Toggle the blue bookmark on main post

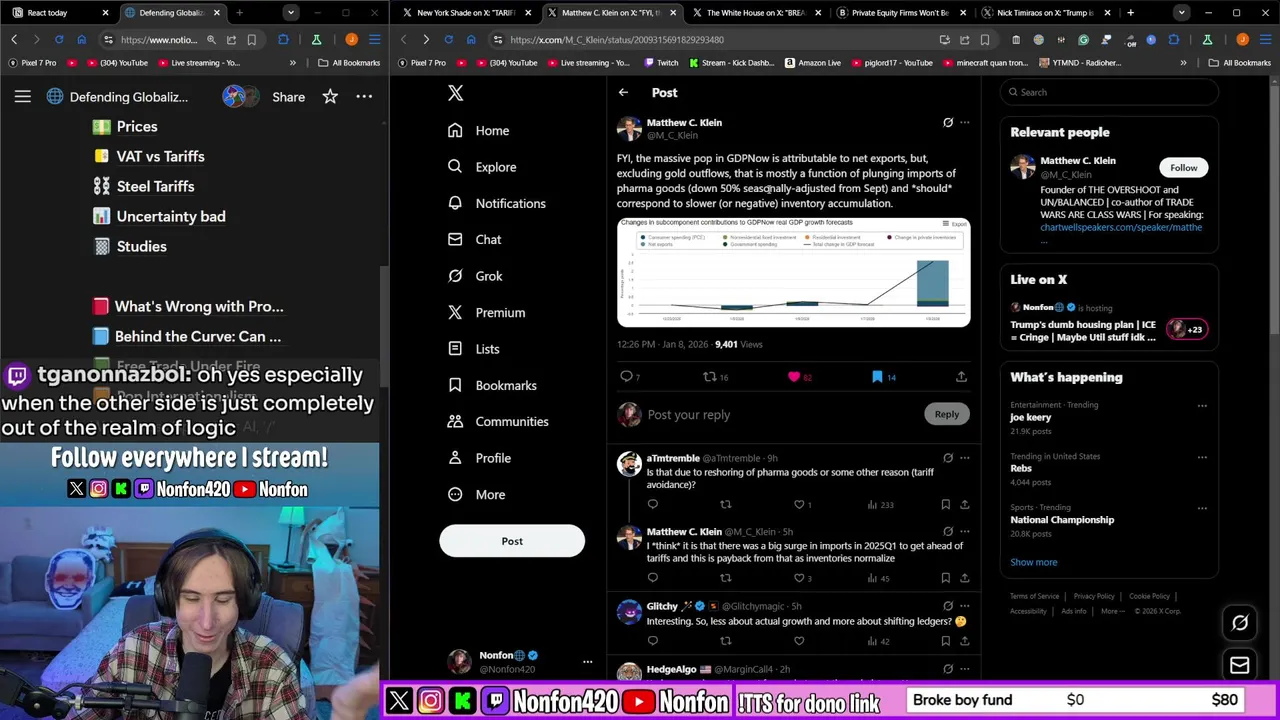click(x=877, y=377)
